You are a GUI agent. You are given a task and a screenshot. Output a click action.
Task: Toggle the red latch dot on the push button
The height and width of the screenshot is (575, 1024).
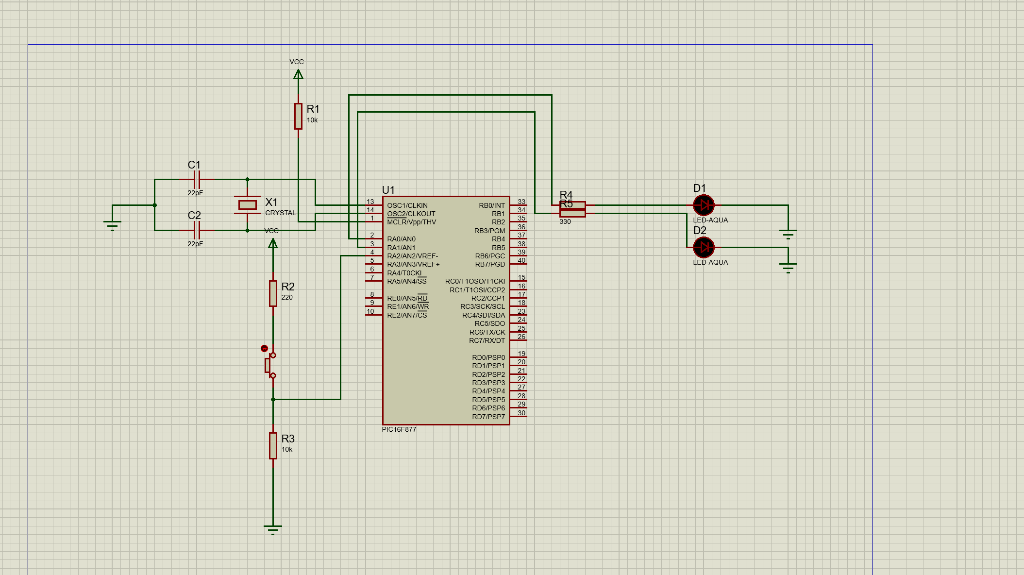click(264, 349)
